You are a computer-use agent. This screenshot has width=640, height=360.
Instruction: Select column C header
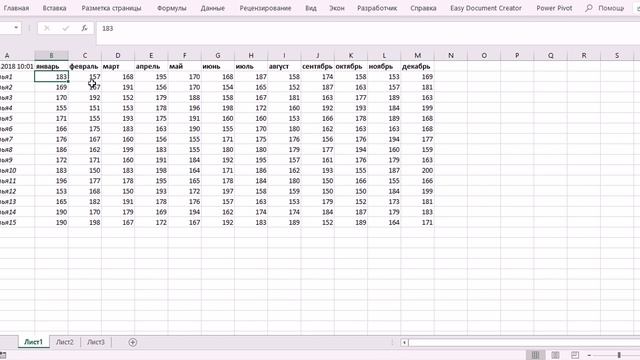coord(85,56)
